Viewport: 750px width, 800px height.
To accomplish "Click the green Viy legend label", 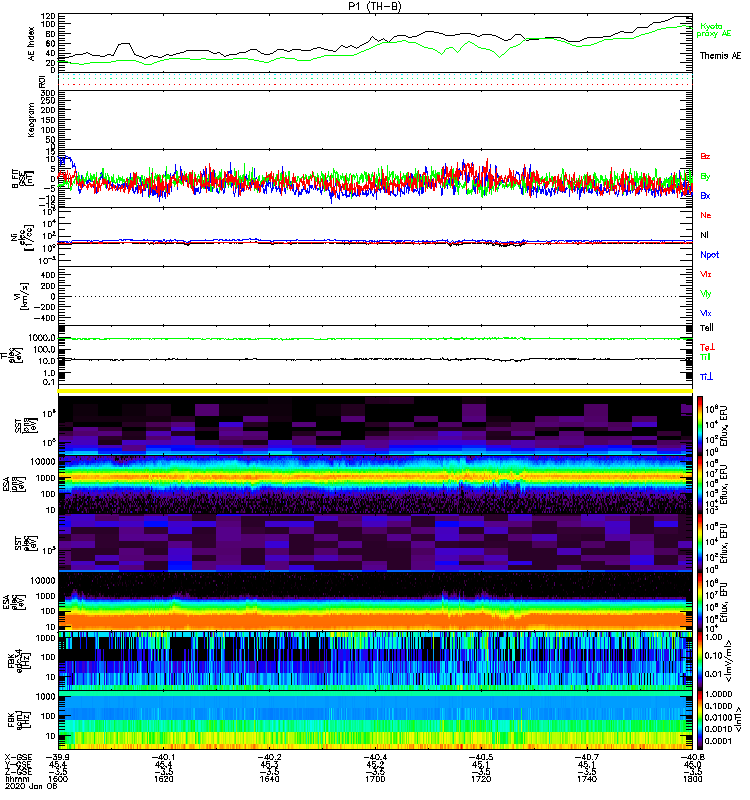I will click(705, 294).
